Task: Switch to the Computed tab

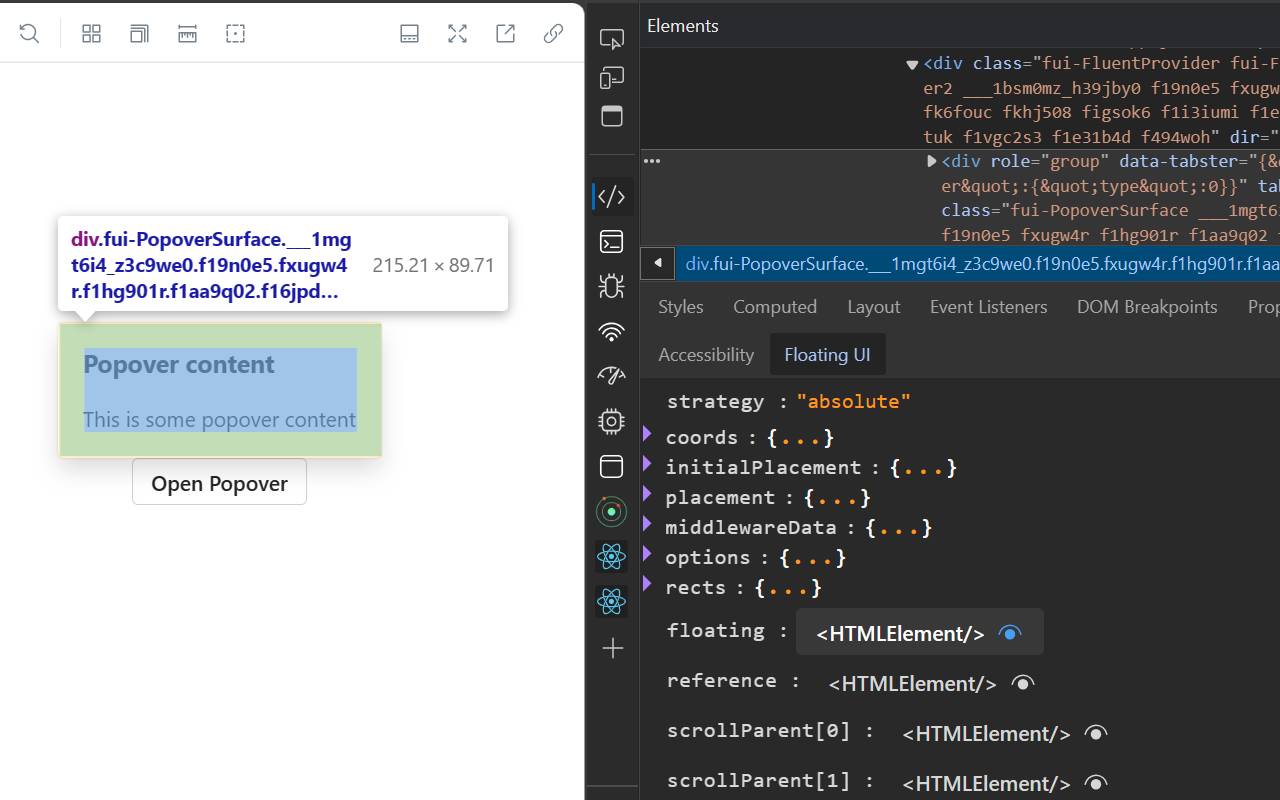Action: [x=775, y=307]
